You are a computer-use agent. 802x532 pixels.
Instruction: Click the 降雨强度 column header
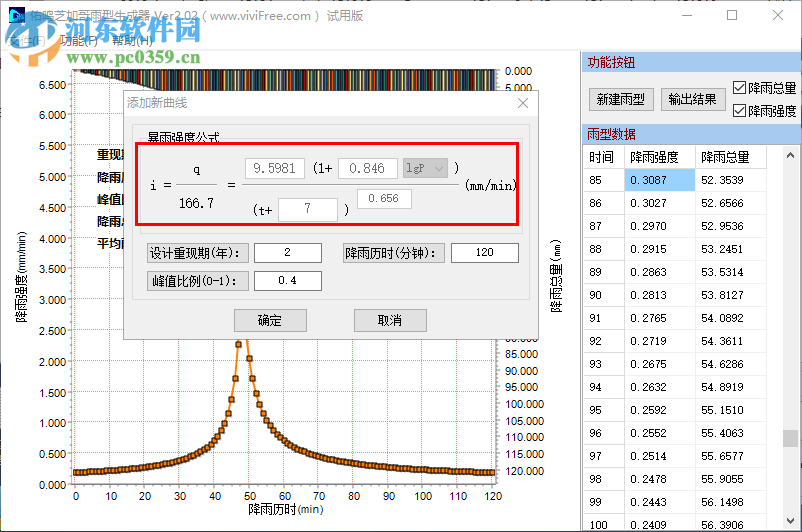coord(659,157)
